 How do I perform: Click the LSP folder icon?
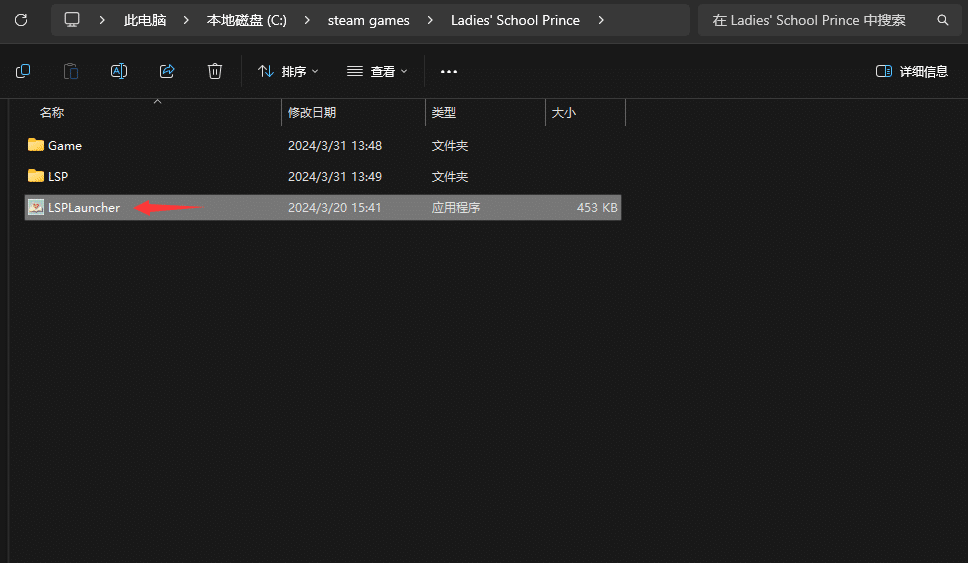pyautogui.click(x=36, y=176)
